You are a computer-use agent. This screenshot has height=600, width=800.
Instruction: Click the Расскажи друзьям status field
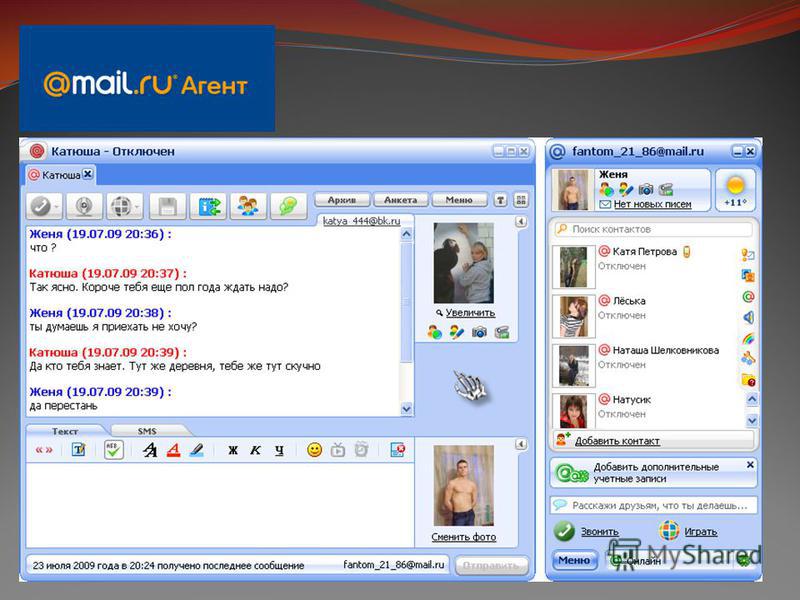point(654,506)
